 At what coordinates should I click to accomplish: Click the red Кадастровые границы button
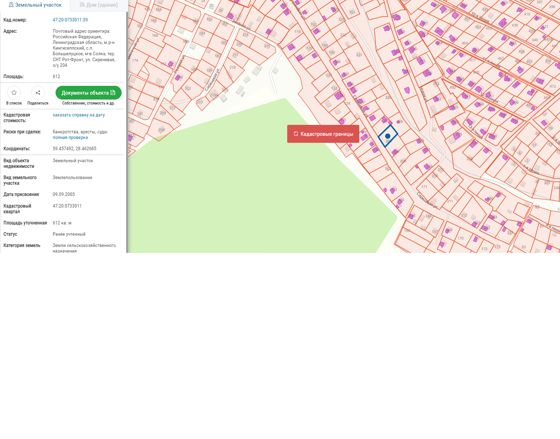coord(323,134)
